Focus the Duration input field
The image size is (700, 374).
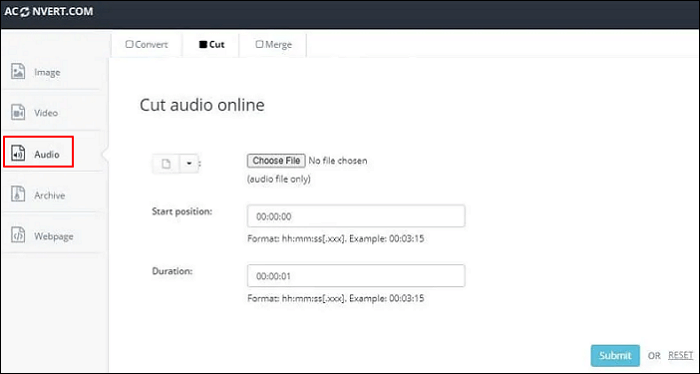click(356, 276)
